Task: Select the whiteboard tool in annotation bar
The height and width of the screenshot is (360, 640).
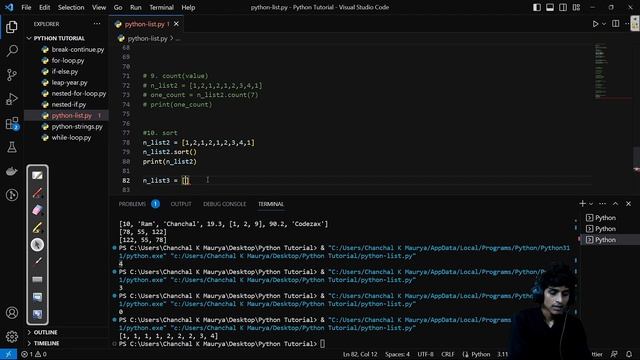Action: tap(37, 176)
